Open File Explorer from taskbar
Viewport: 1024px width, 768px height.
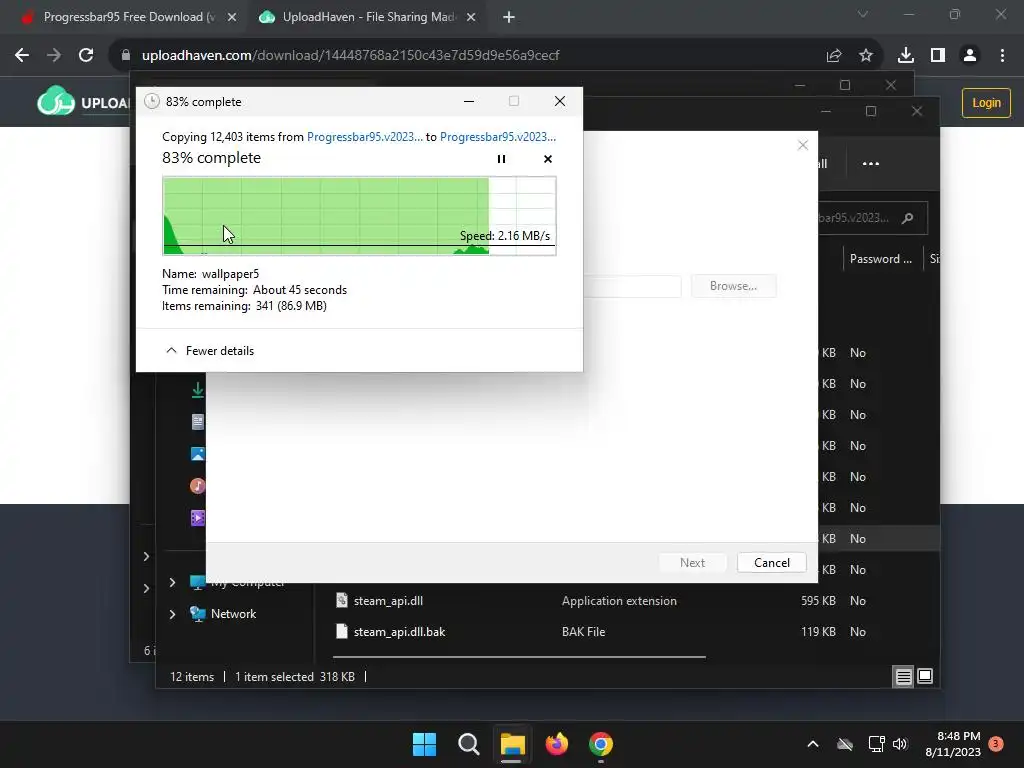pyautogui.click(x=513, y=744)
